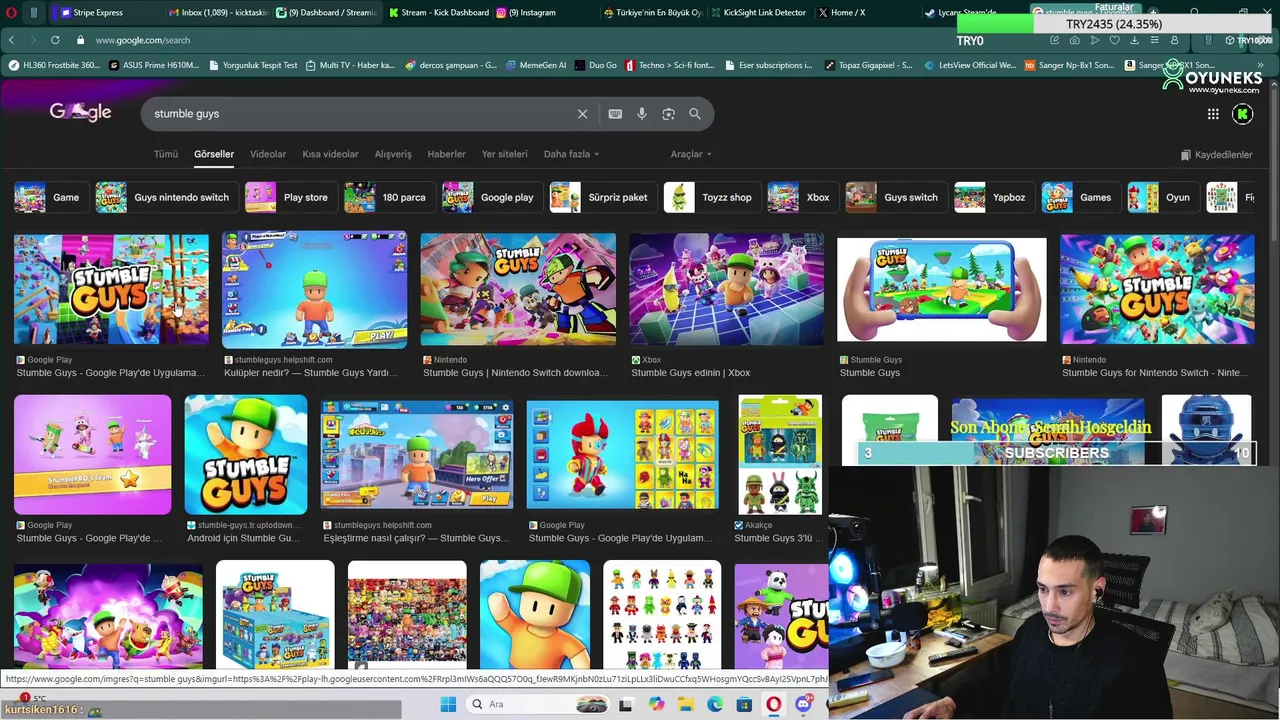Open the Akakçe Stumble Guys 3'lü image

(780, 455)
